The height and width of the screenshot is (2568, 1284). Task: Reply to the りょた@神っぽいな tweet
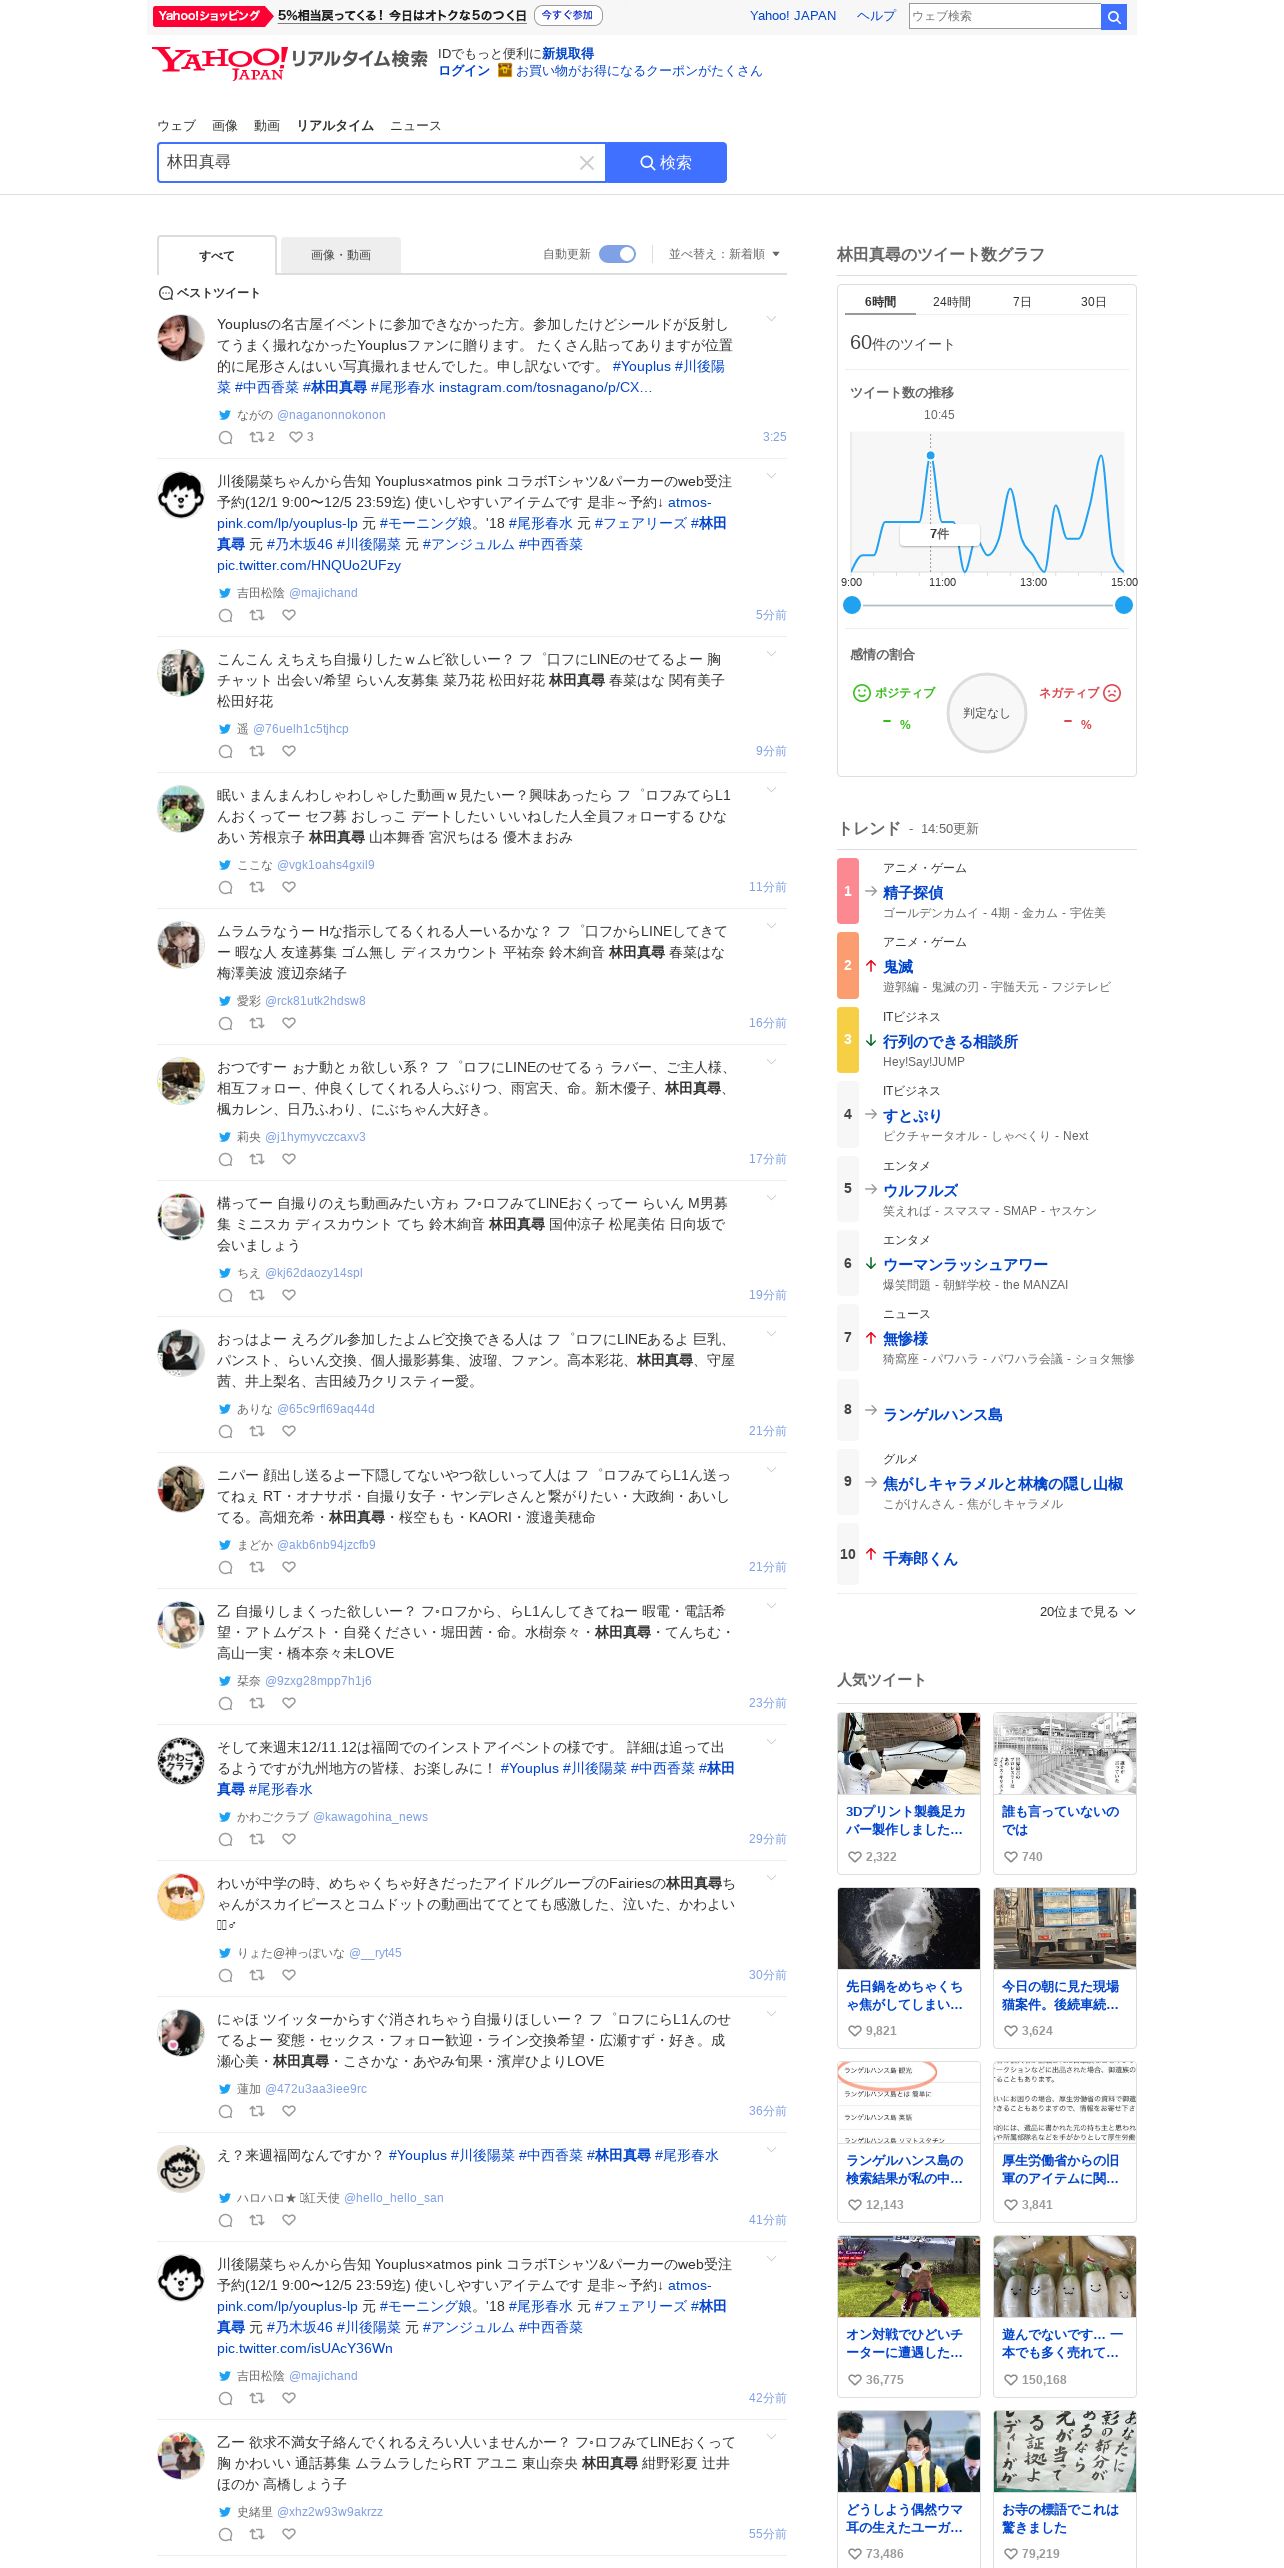click(x=226, y=1975)
